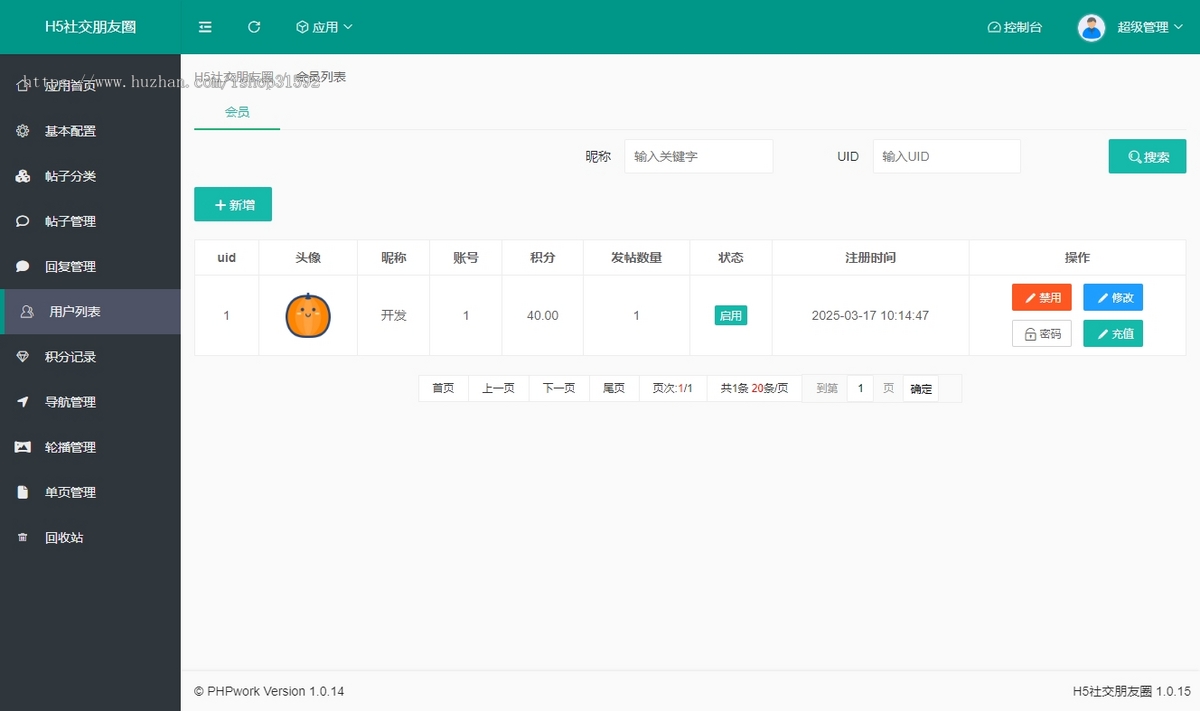
Task: Click the red 禁用 disable button
Action: (x=1041, y=297)
